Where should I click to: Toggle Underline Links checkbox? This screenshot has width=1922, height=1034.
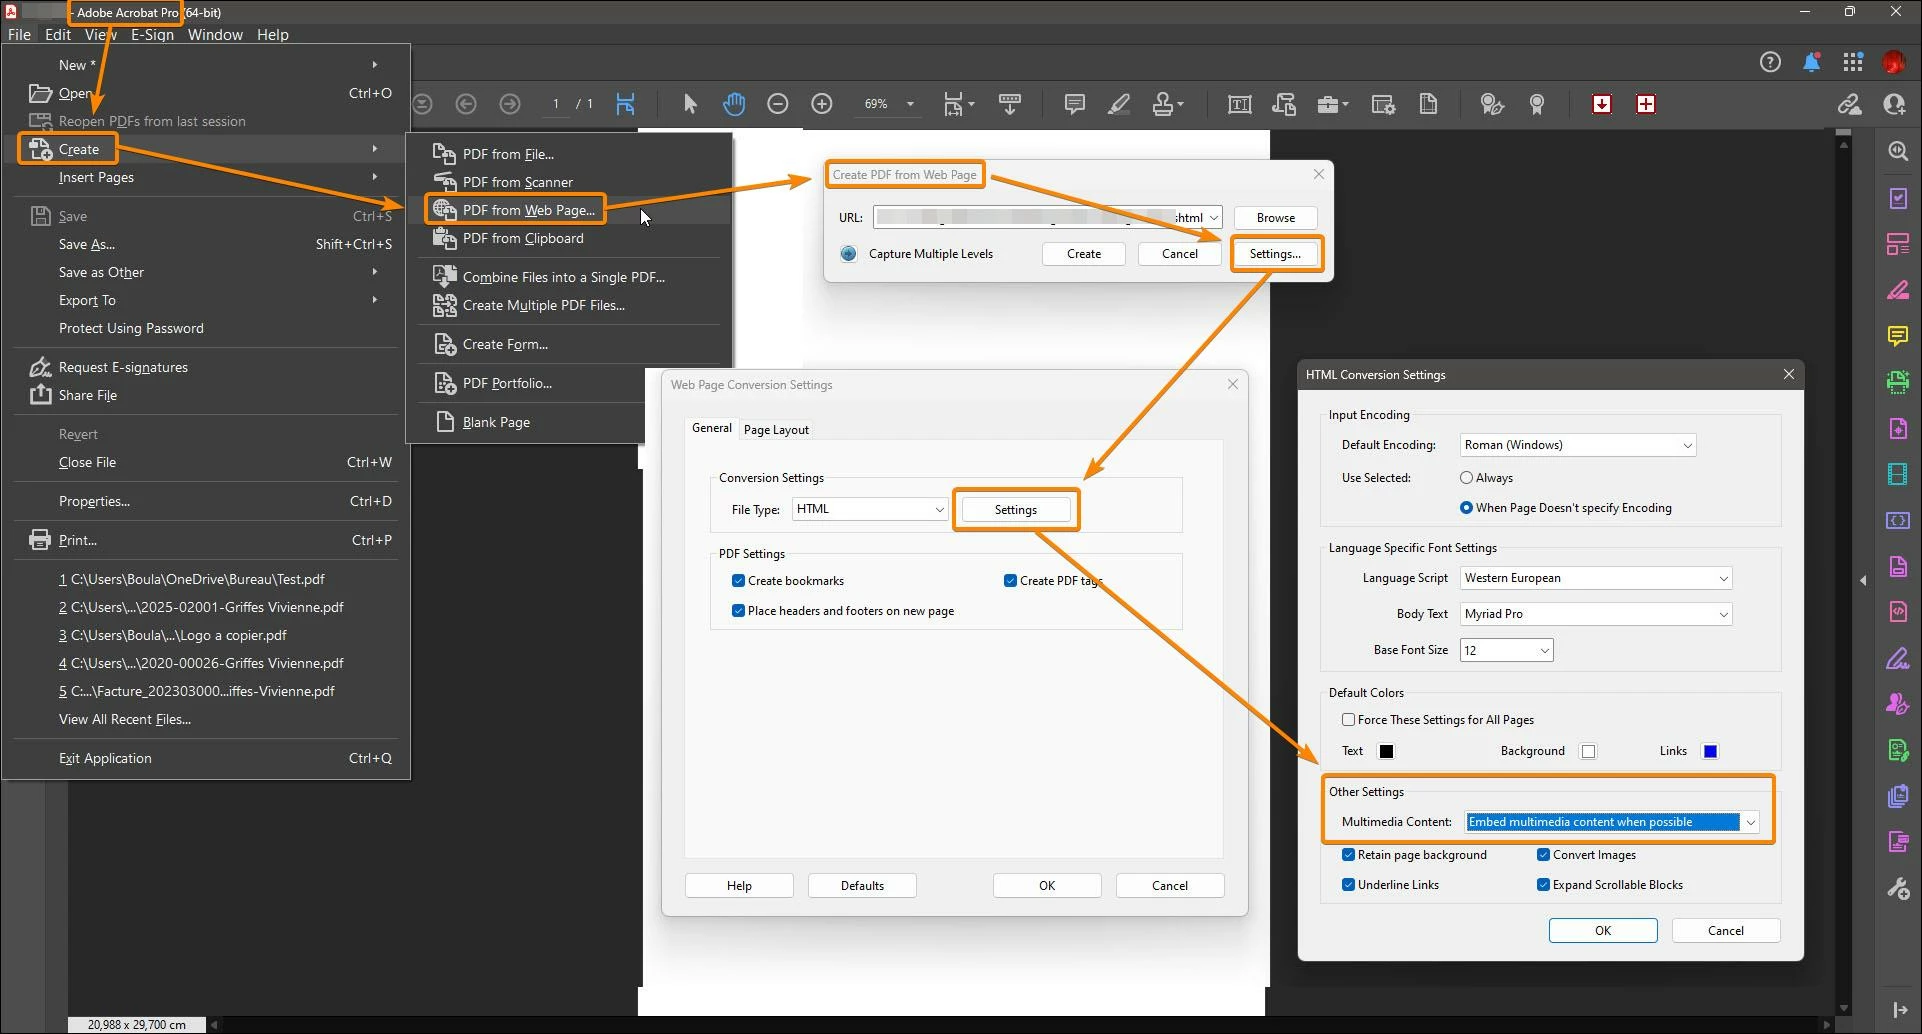(1348, 885)
